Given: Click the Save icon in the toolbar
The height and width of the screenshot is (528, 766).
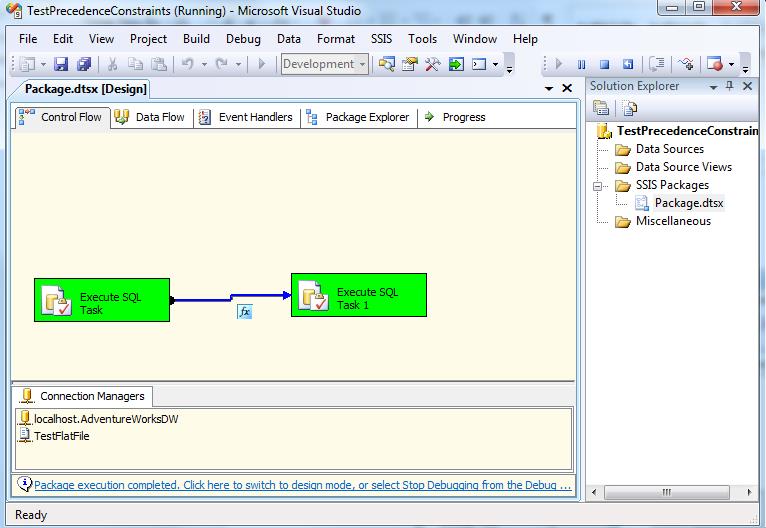Looking at the screenshot, I should [61, 64].
